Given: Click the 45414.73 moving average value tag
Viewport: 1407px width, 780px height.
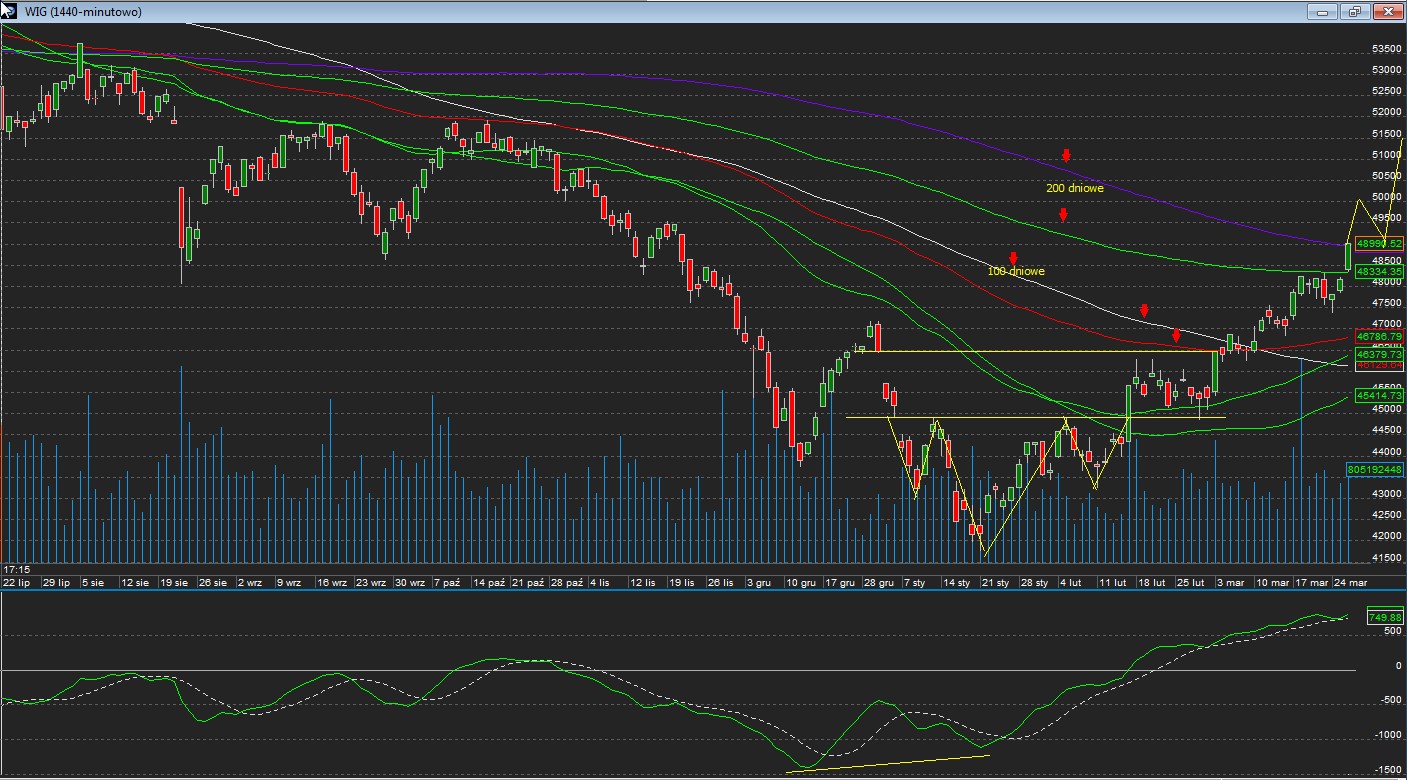Looking at the screenshot, I should click(1380, 396).
